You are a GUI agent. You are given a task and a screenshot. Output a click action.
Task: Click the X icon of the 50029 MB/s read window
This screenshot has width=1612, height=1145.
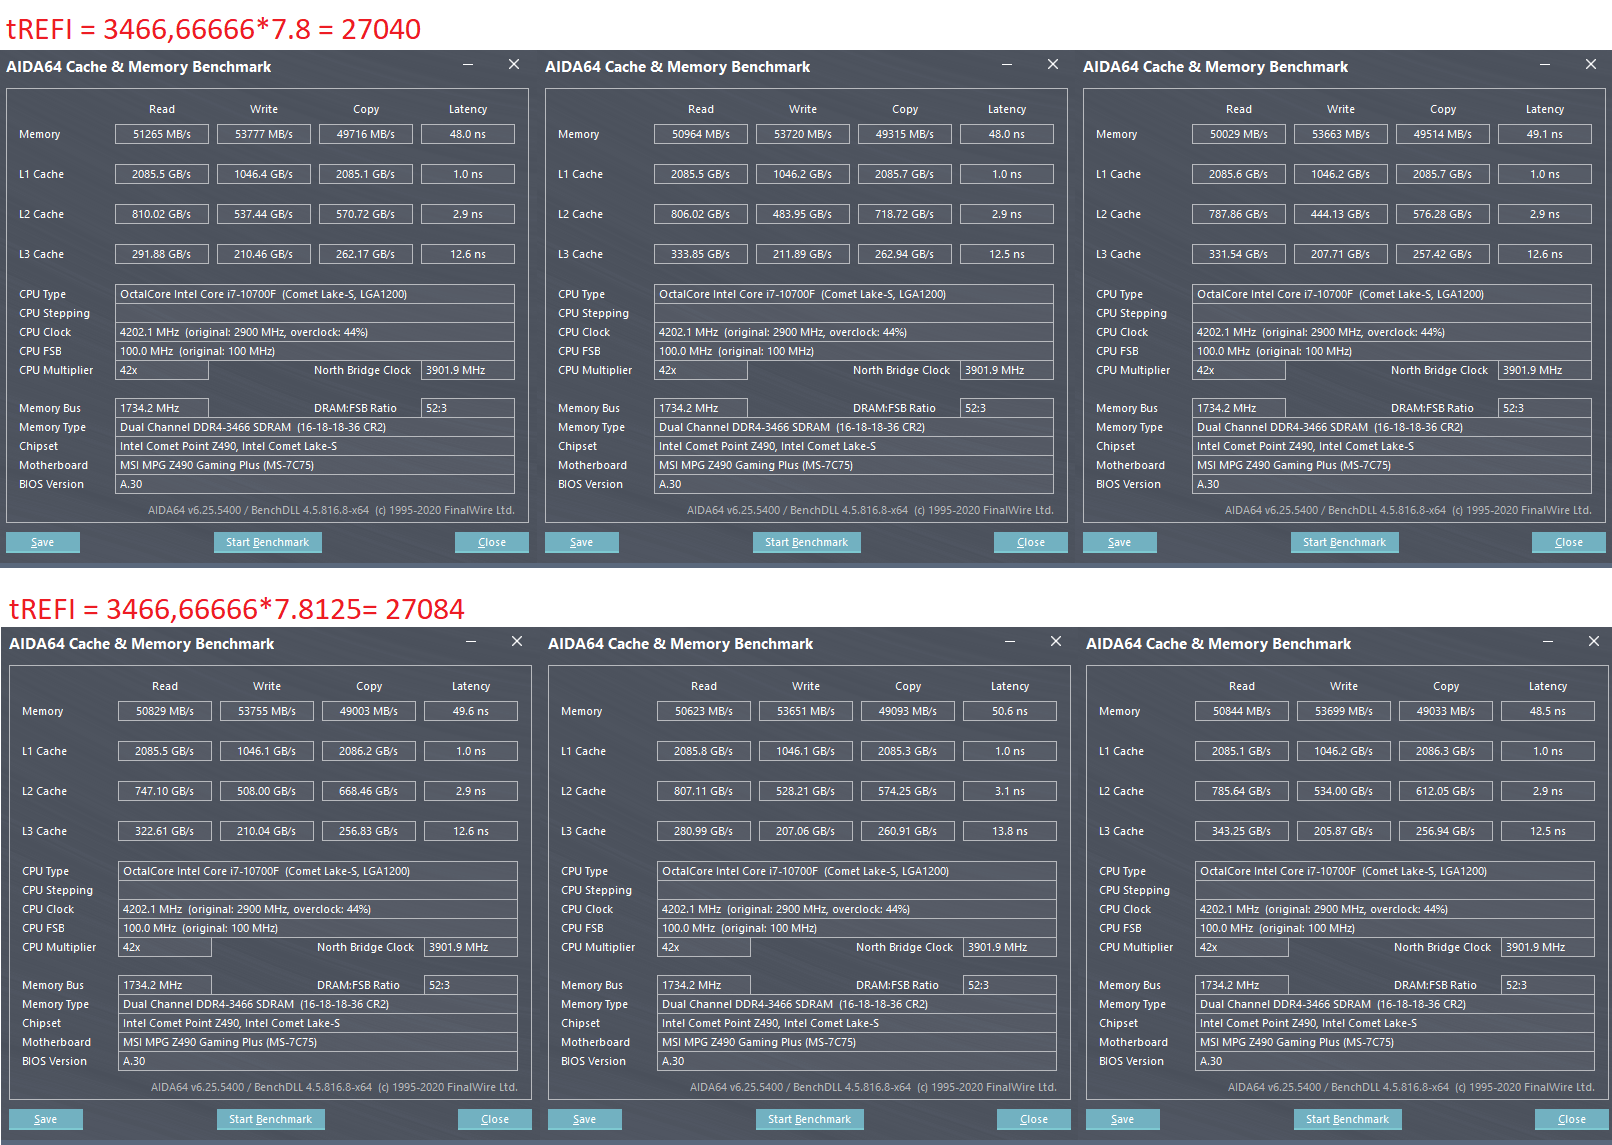[1591, 64]
